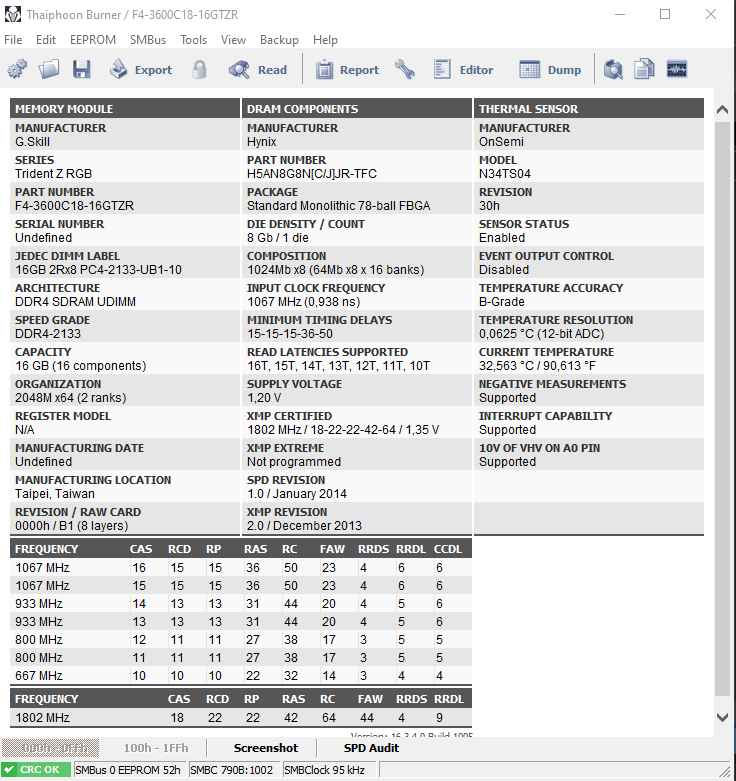The image size is (736, 781).
Task: Open the Tools menu
Action: point(193,40)
